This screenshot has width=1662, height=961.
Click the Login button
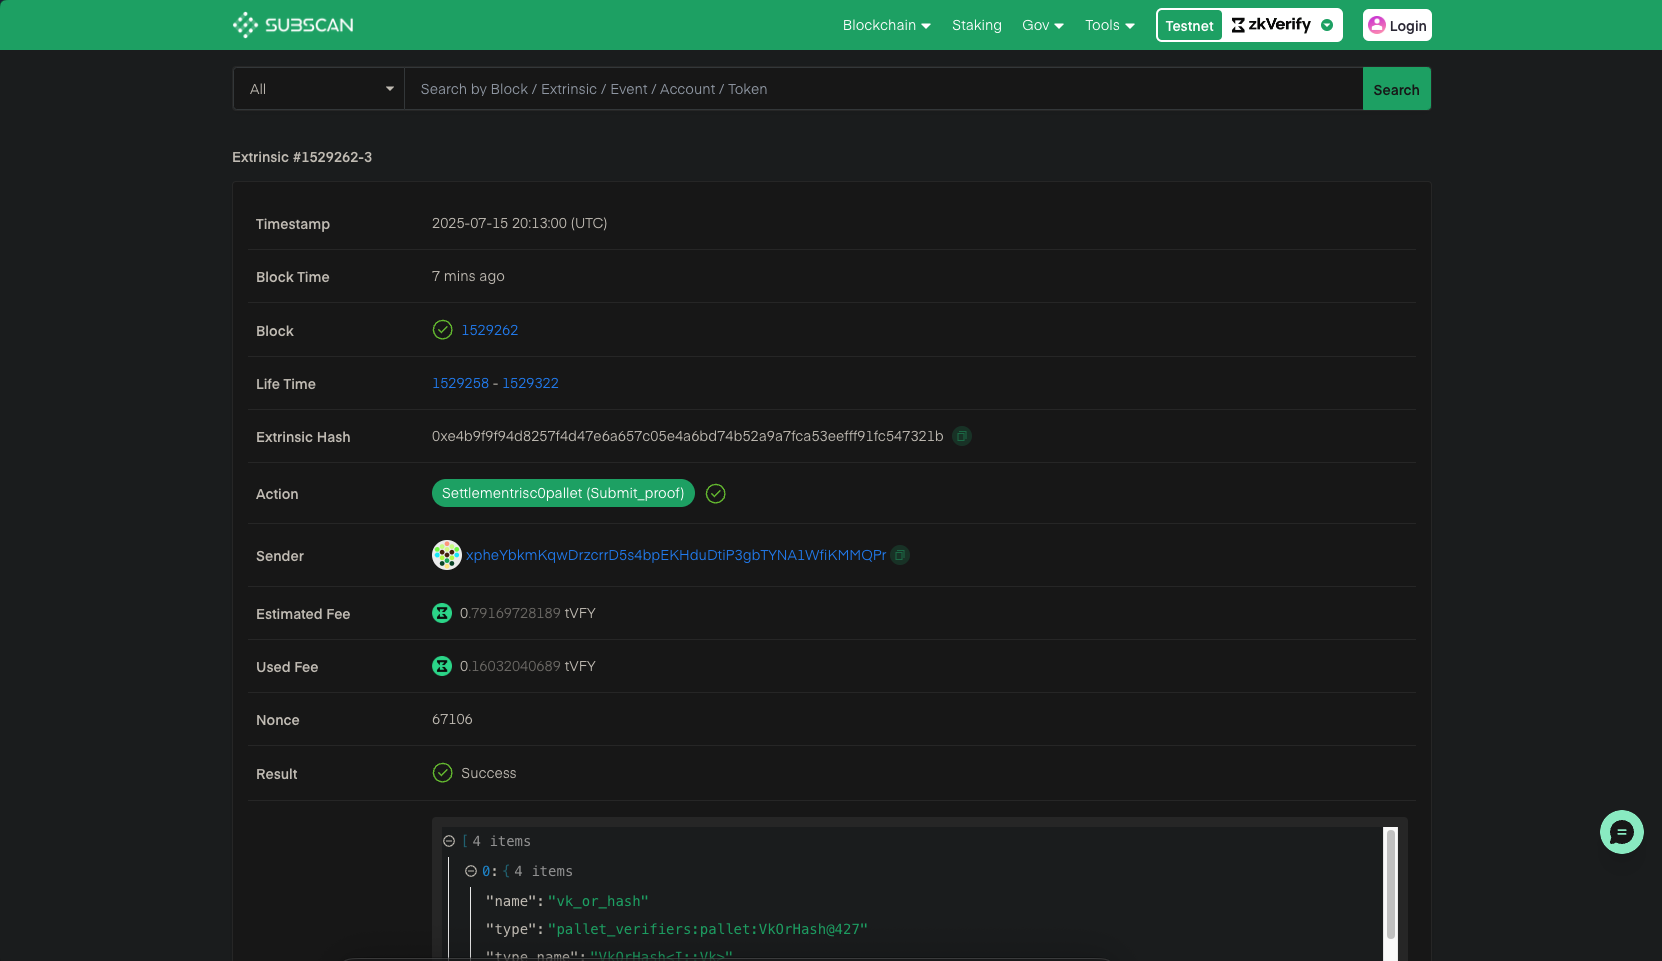1397,26
